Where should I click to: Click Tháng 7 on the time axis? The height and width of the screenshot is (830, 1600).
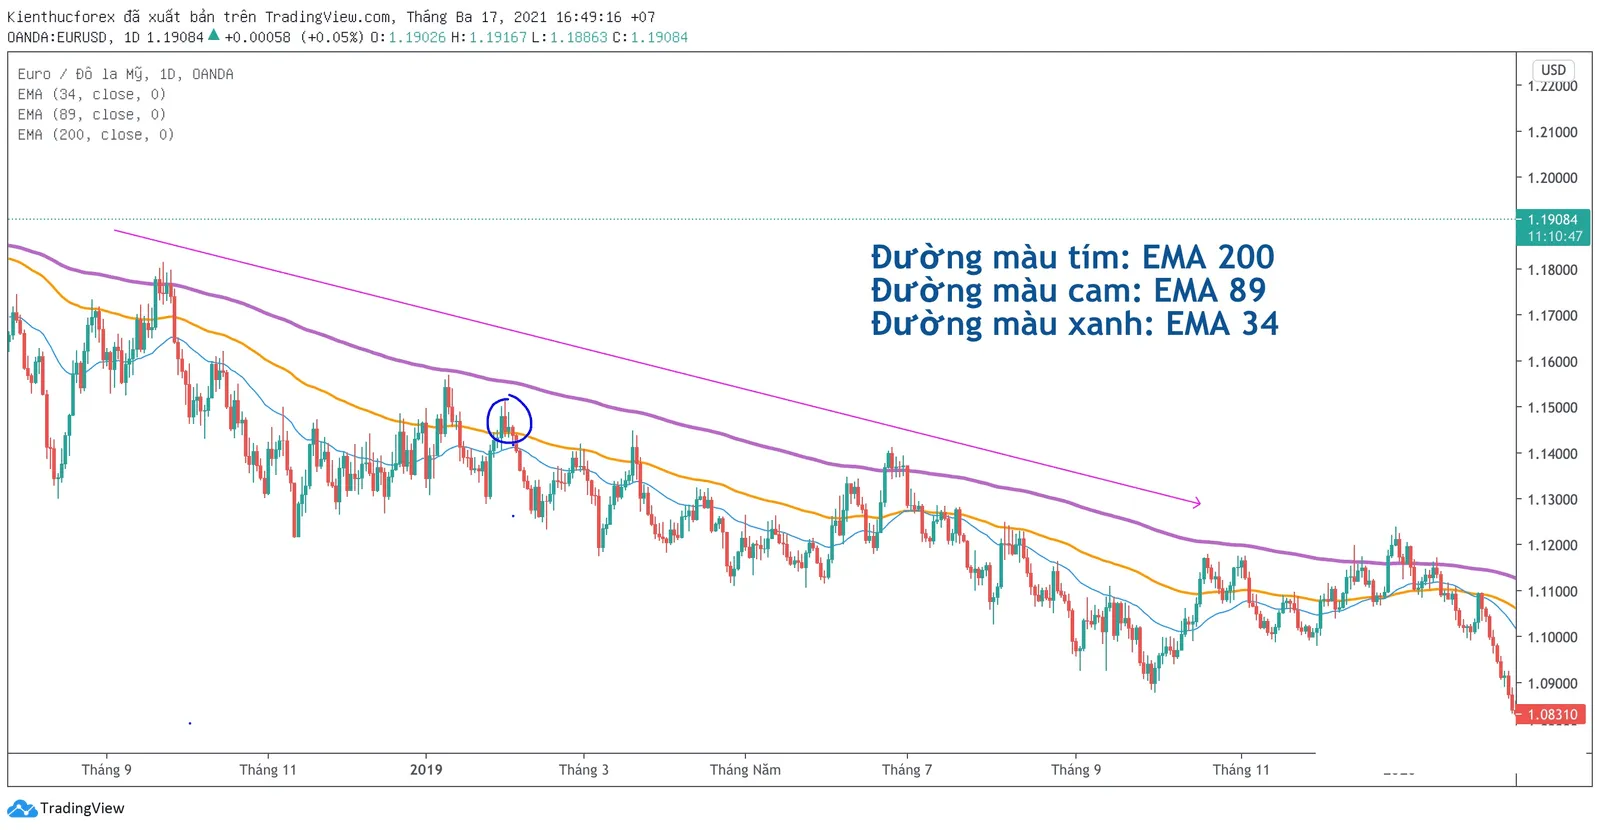click(907, 769)
